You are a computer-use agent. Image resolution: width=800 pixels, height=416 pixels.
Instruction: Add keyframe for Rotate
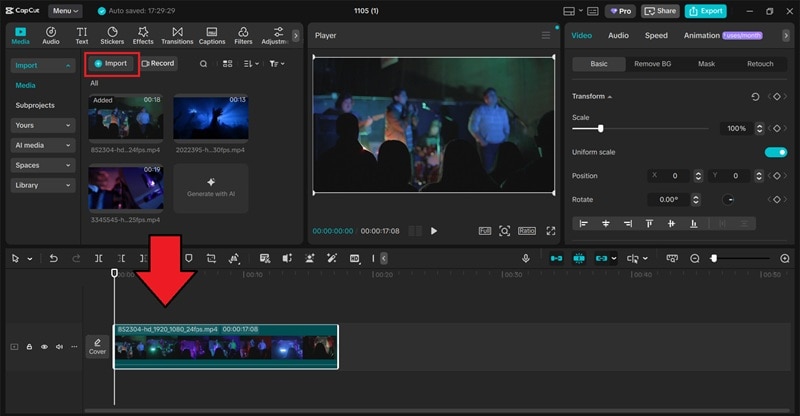coord(777,200)
